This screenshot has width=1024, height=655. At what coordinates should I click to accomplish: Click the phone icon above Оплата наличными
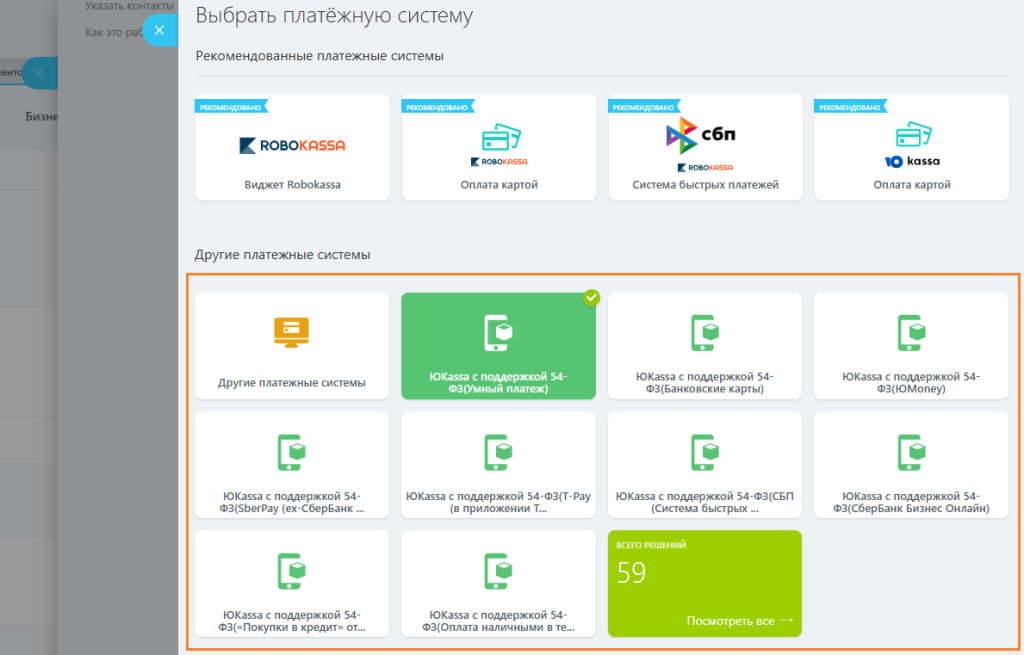click(498, 571)
